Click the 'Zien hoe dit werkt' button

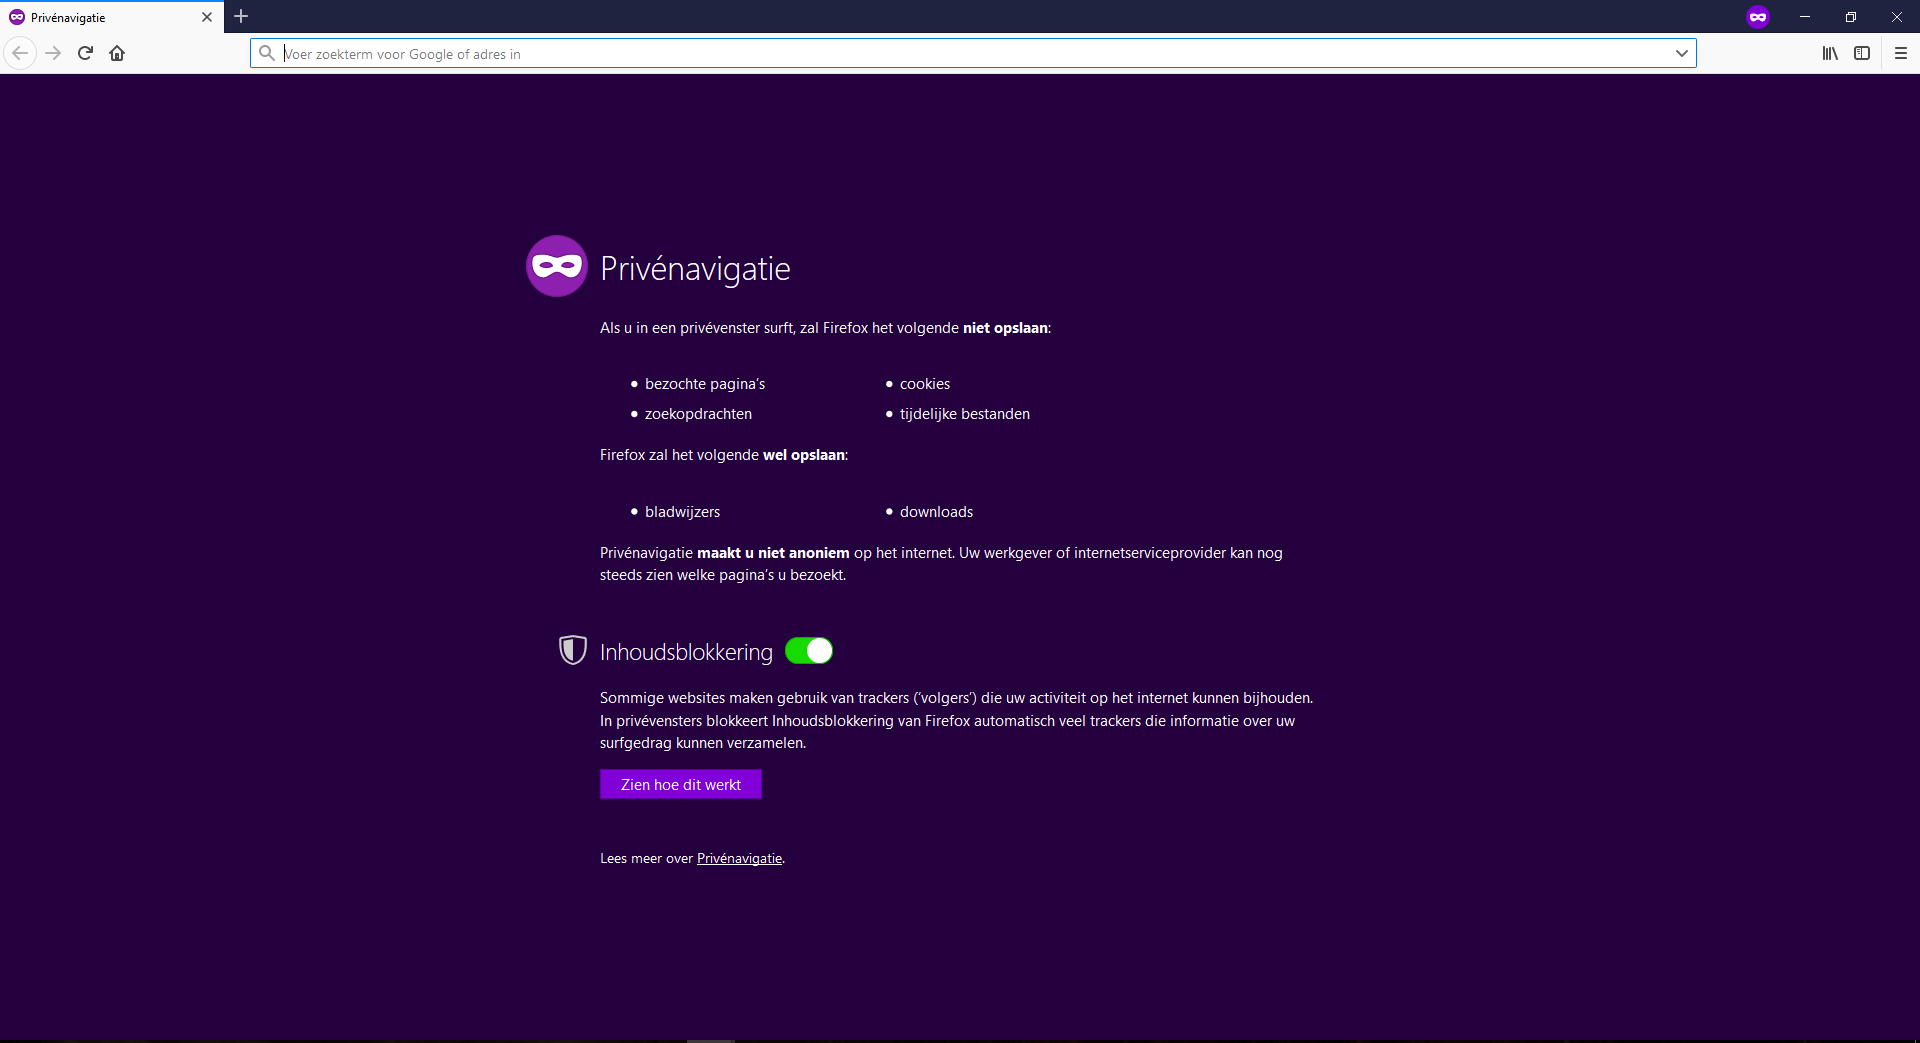click(681, 784)
